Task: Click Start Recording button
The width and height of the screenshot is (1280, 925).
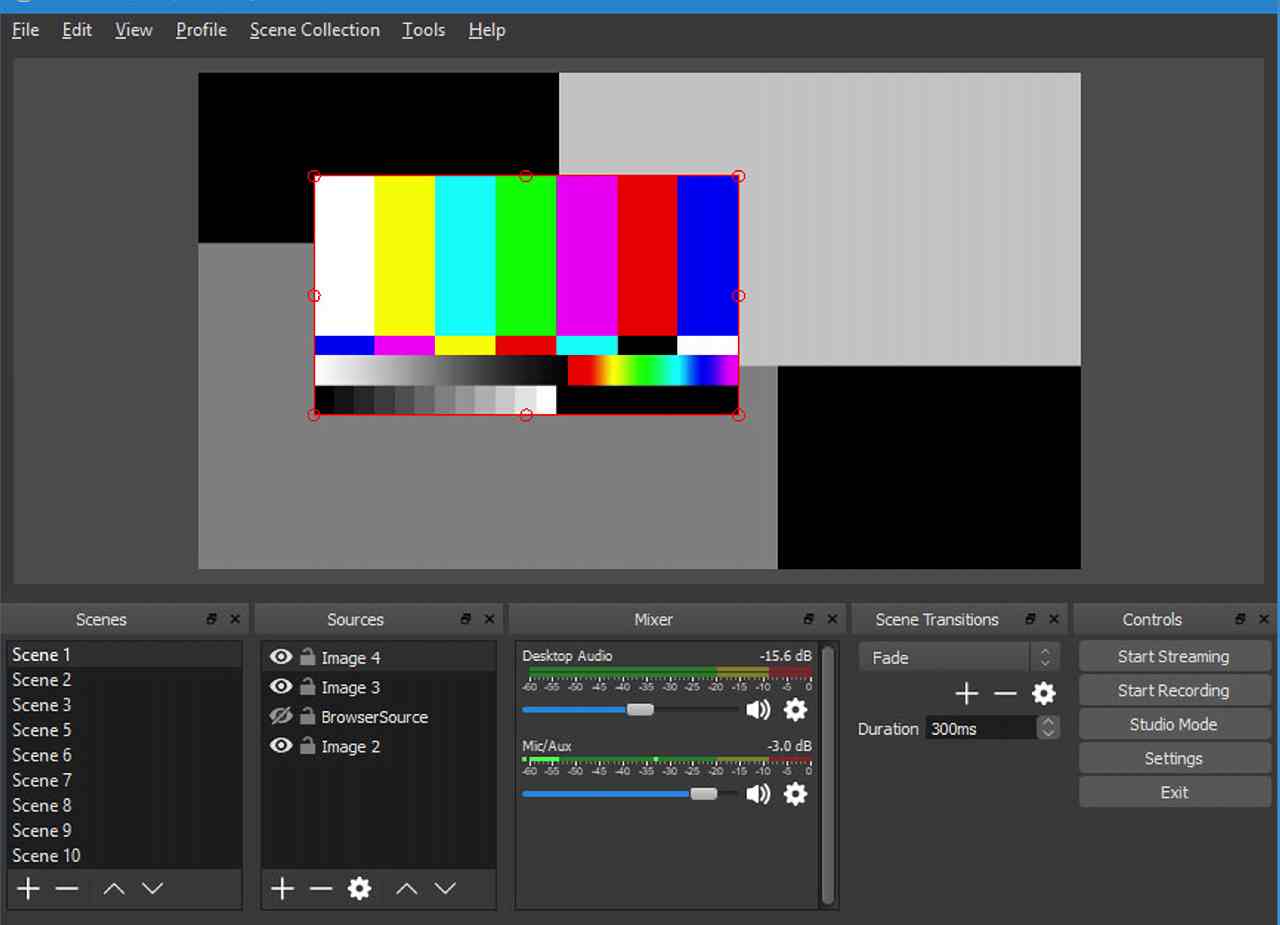Action: pos(1173,691)
